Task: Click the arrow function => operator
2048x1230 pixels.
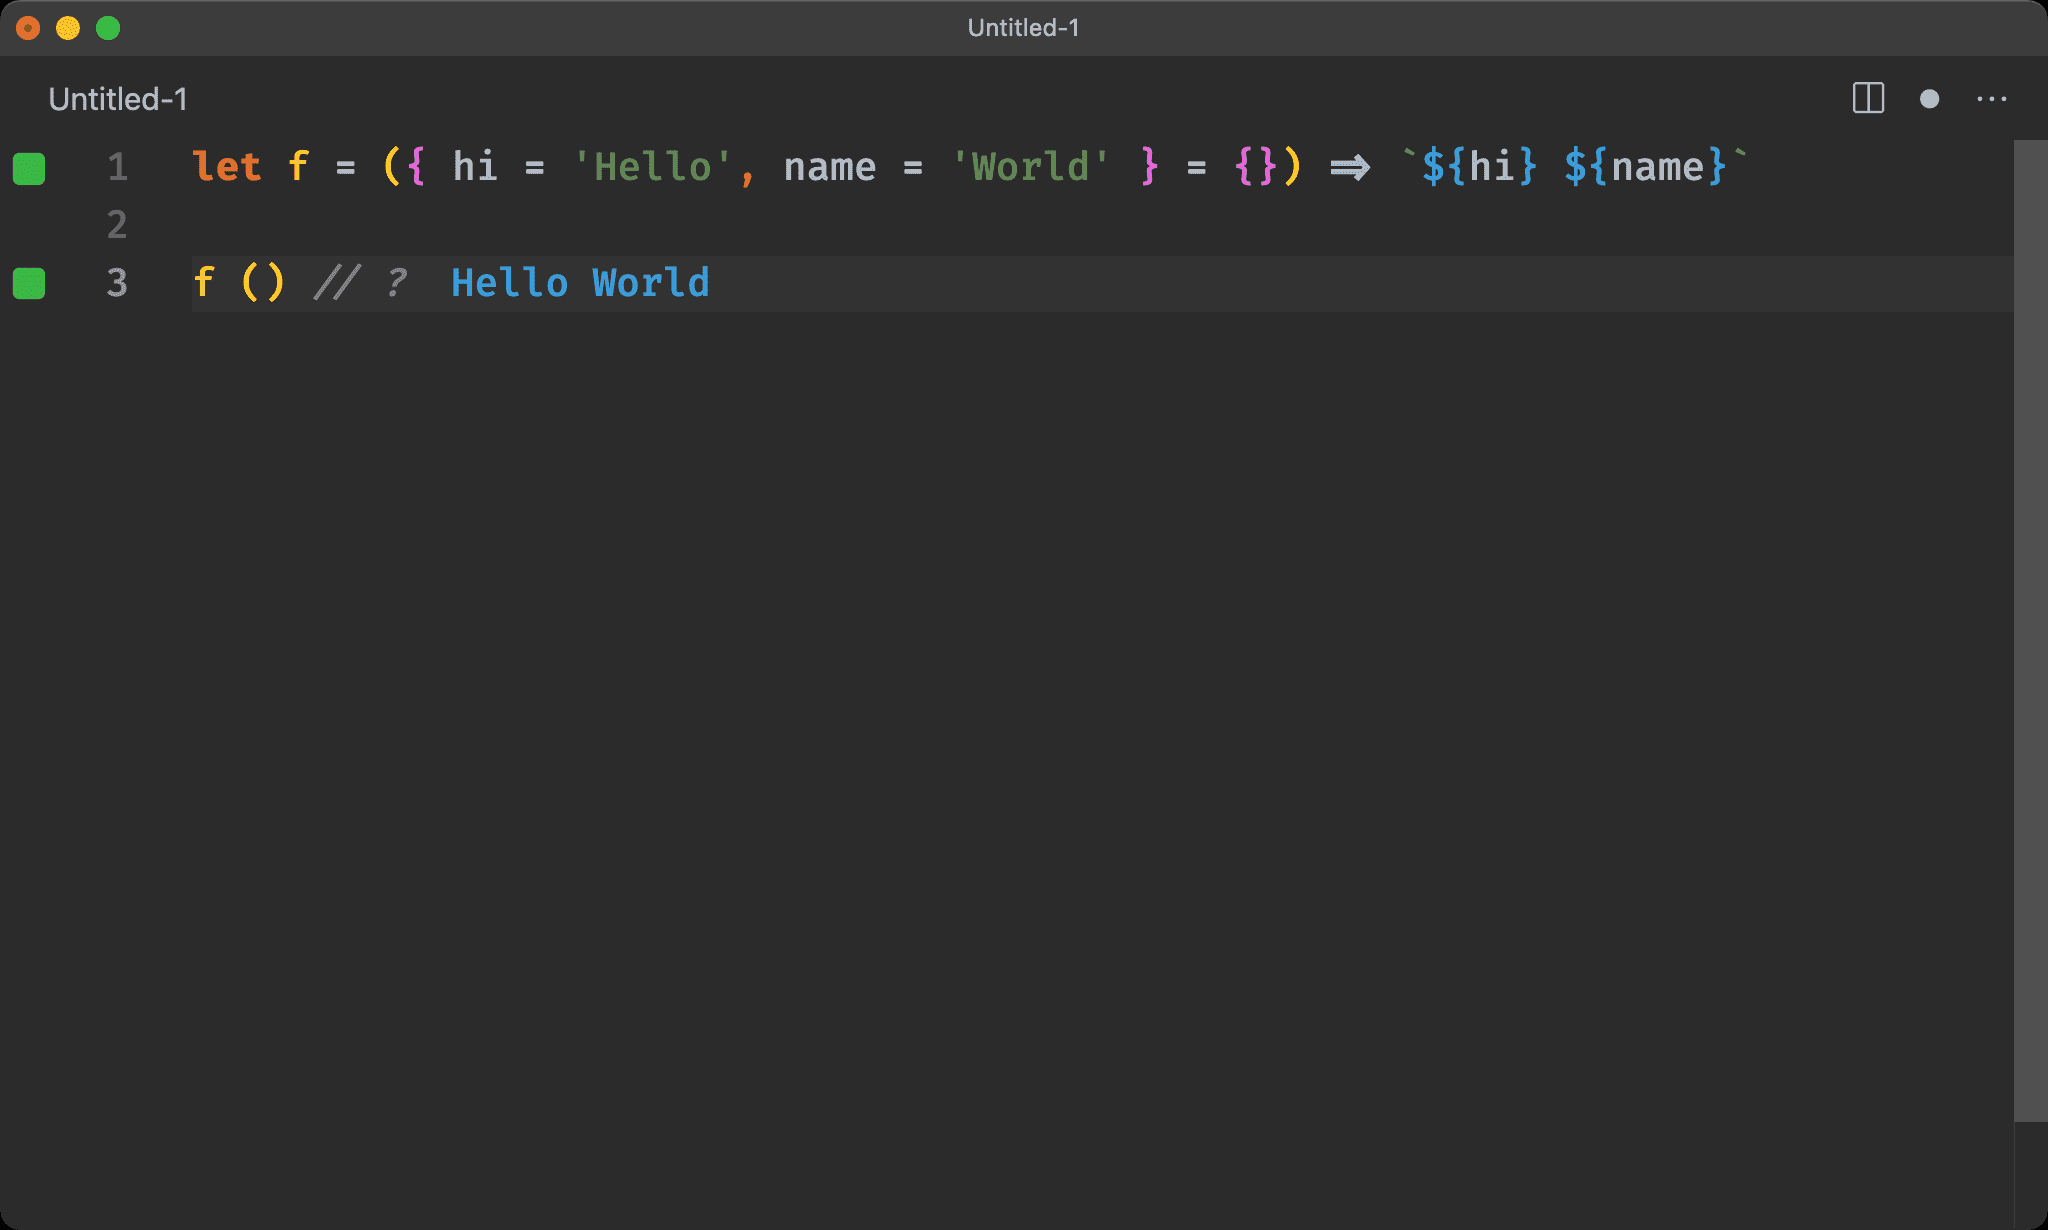Action: click(x=1349, y=167)
